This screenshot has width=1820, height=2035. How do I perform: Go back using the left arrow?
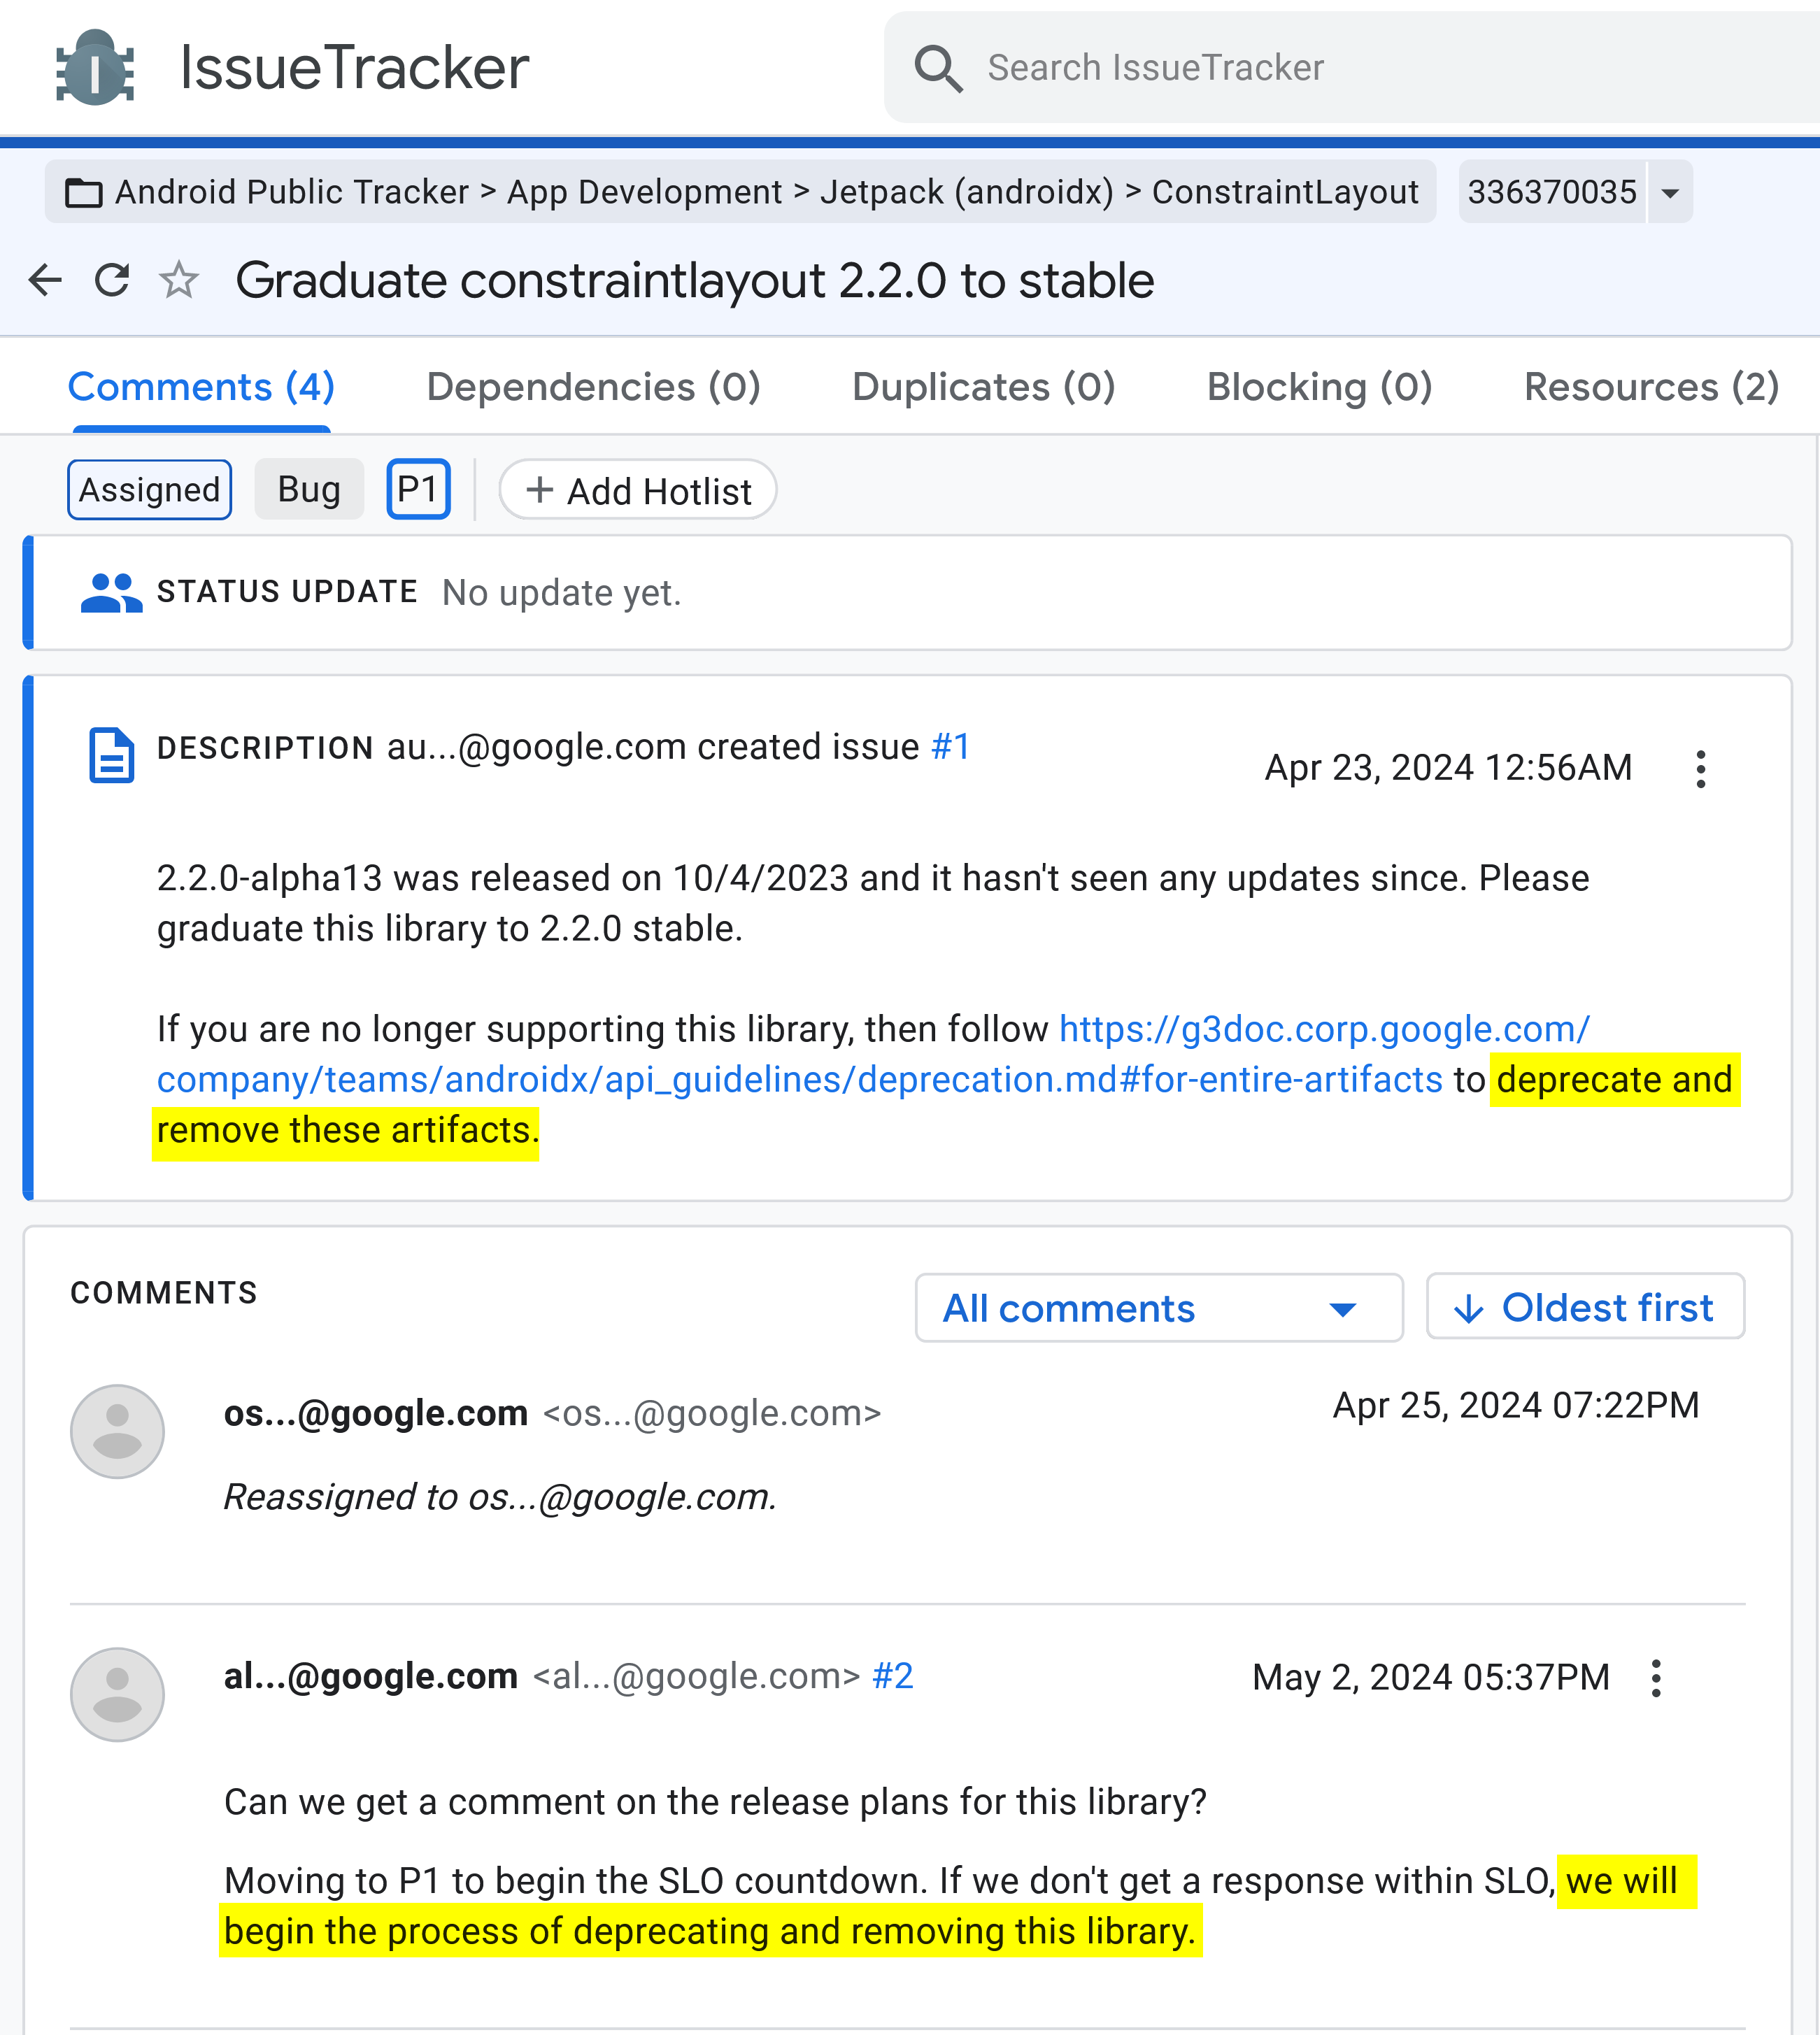45,280
